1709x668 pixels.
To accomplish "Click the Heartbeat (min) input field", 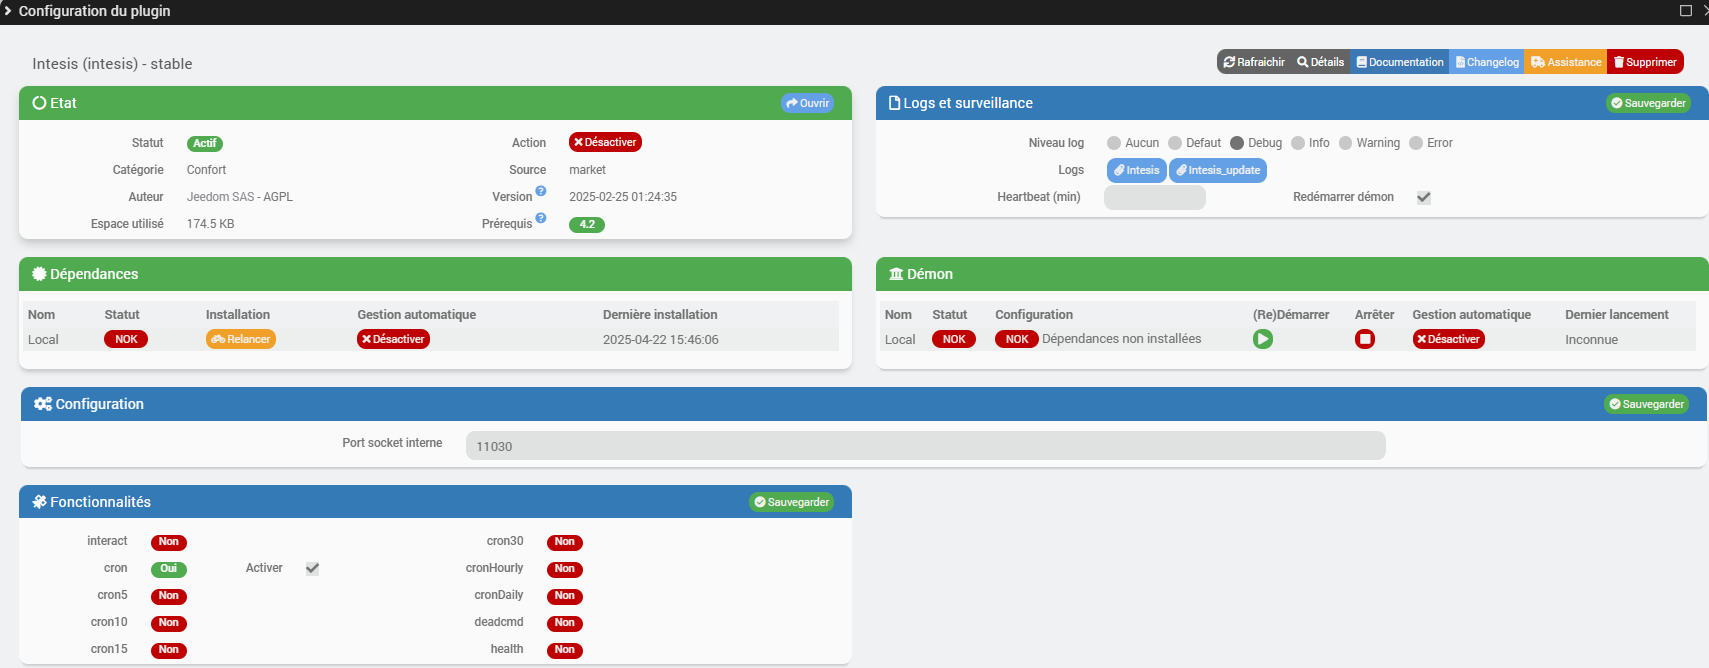I will pos(1155,197).
